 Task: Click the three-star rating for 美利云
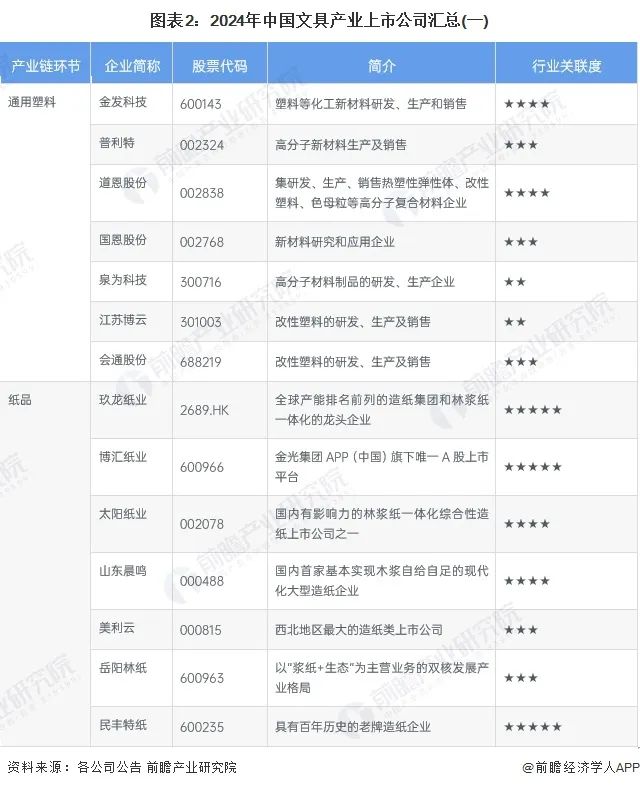[x=521, y=630]
